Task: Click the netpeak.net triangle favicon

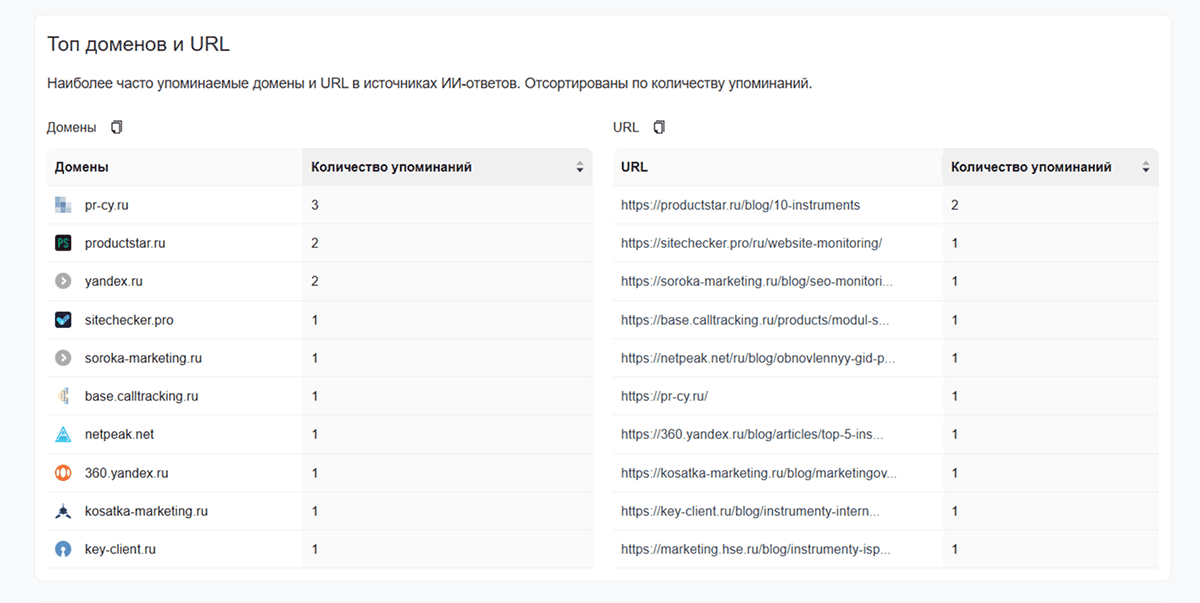Action: click(63, 435)
